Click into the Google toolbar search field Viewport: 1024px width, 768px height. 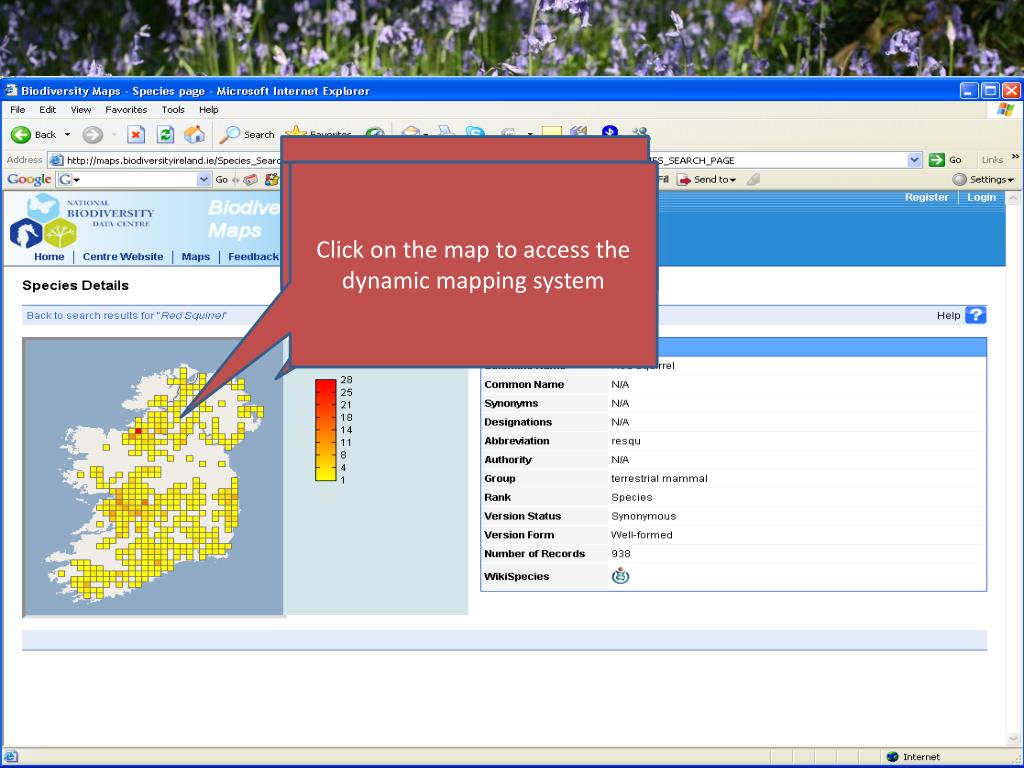tap(133, 179)
